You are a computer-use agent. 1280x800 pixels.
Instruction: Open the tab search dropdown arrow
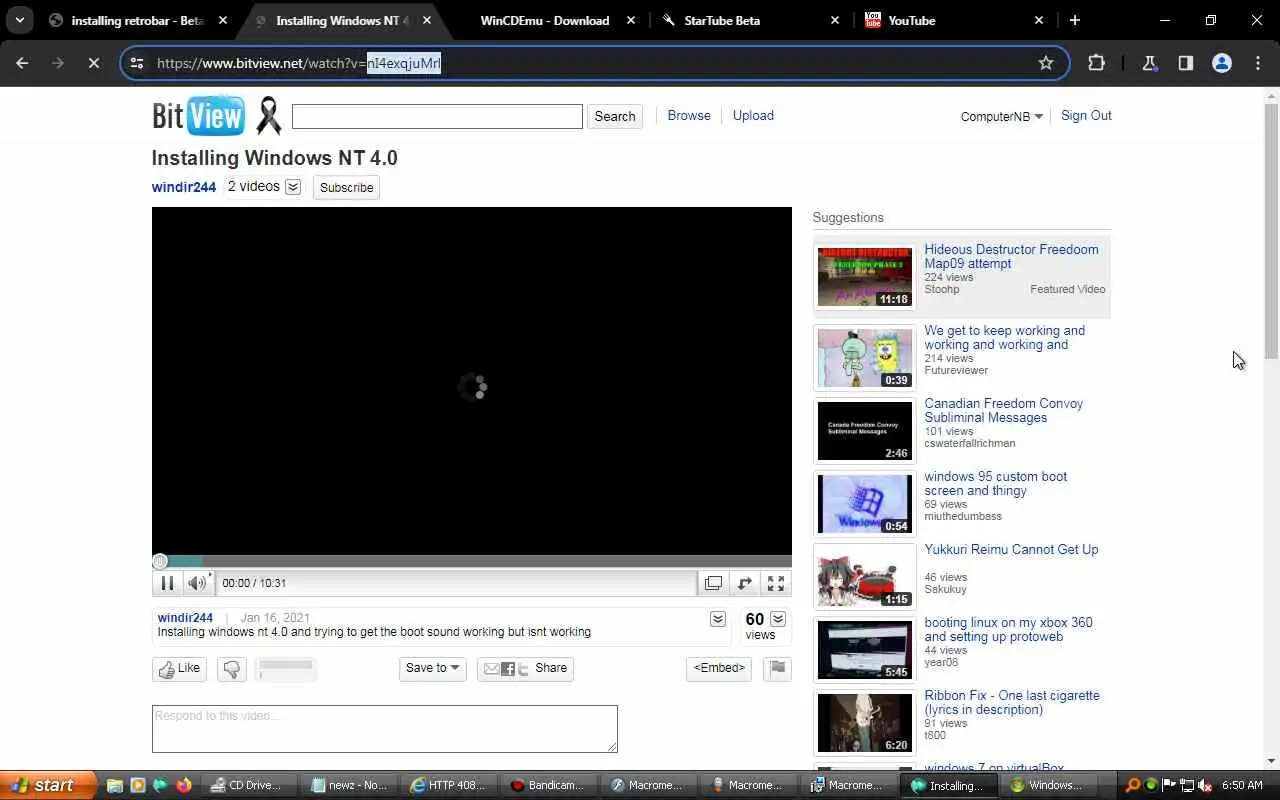click(19, 20)
